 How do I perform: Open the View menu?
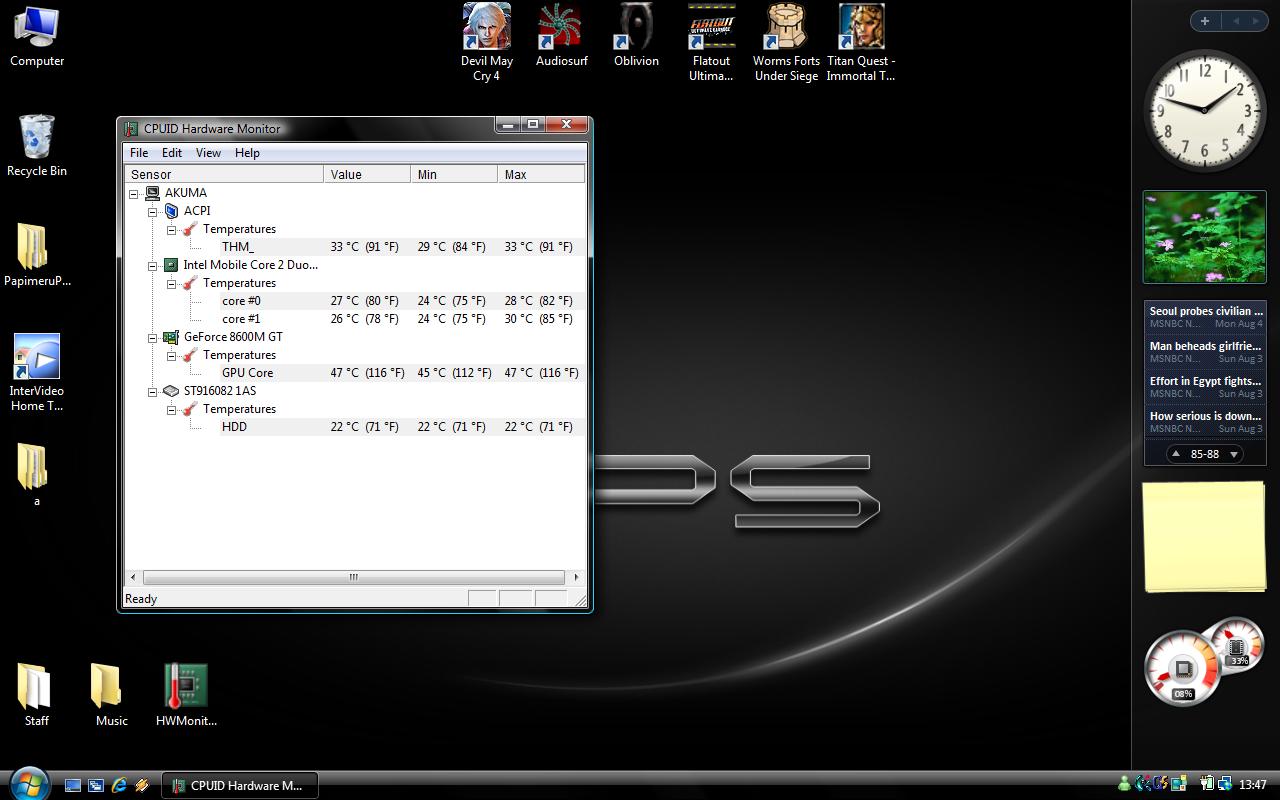coord(208,153)
